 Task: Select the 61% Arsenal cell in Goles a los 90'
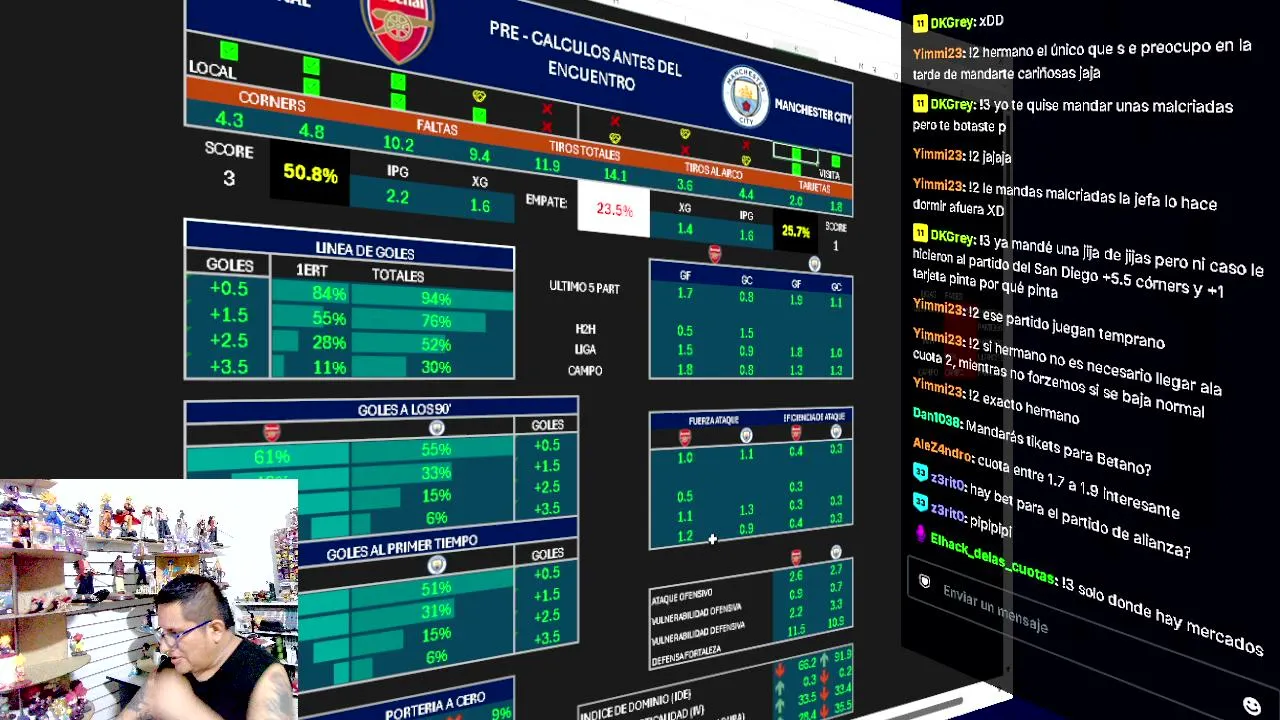tap(271, 457)
